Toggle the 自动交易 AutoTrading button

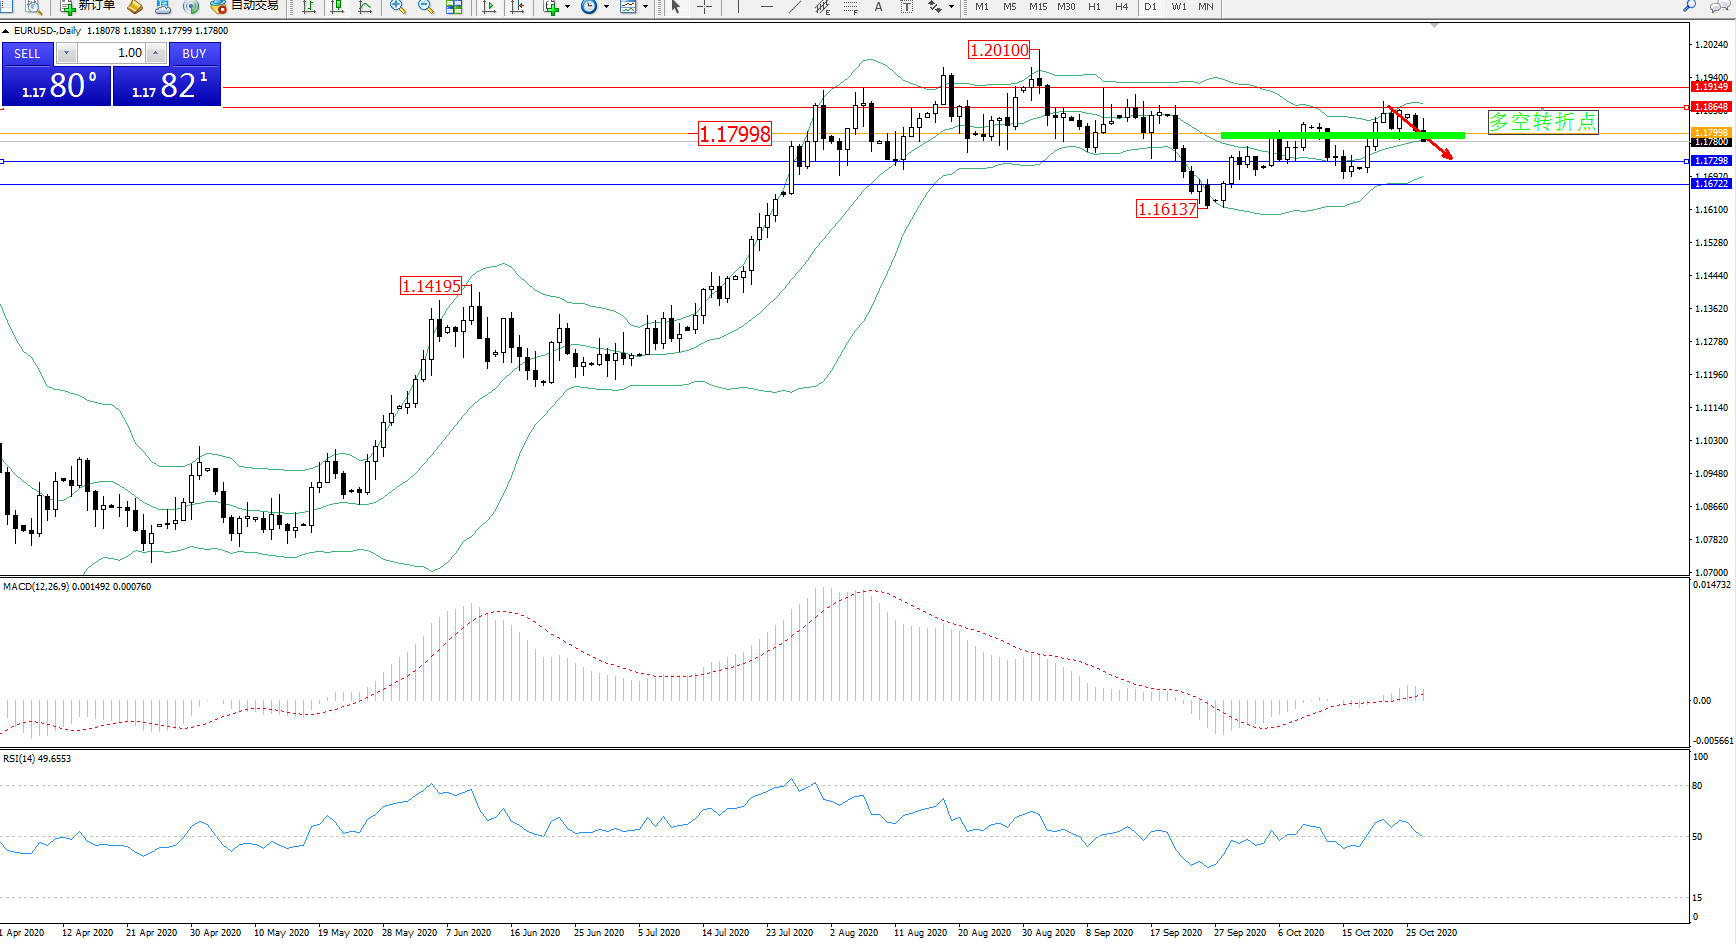point(245,7)
